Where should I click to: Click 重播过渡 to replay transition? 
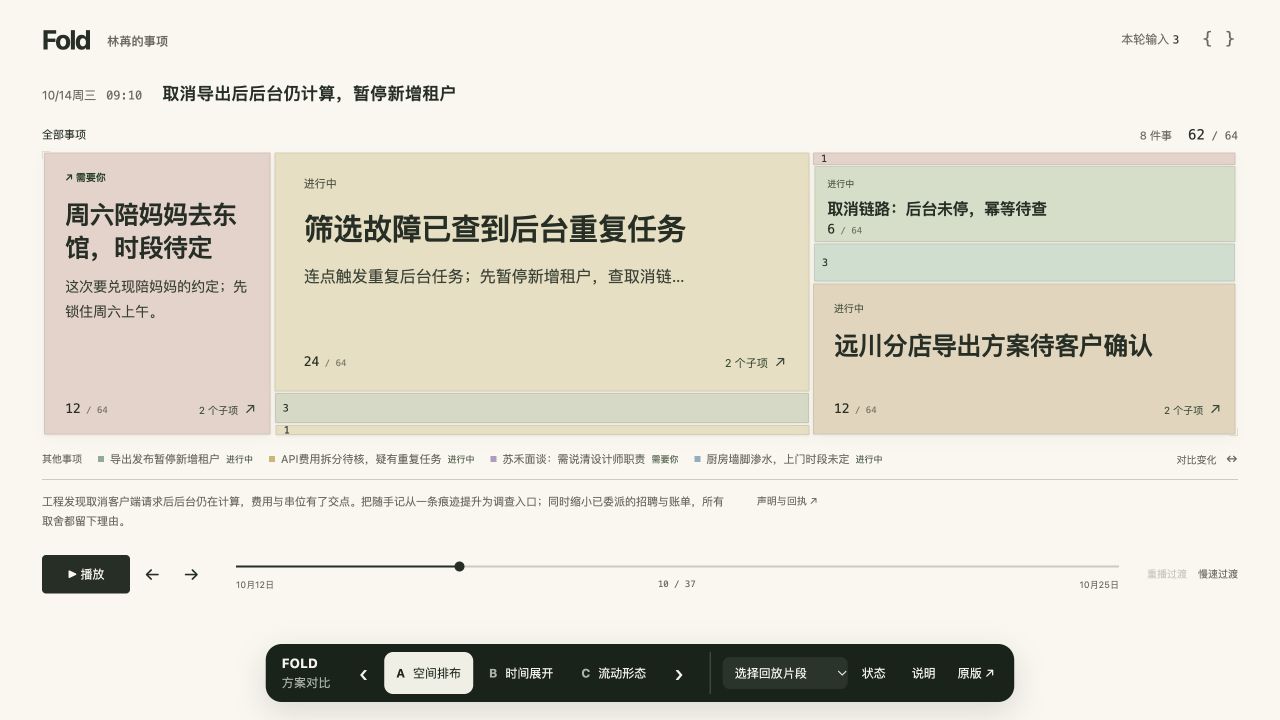[x=1167, y=574]
